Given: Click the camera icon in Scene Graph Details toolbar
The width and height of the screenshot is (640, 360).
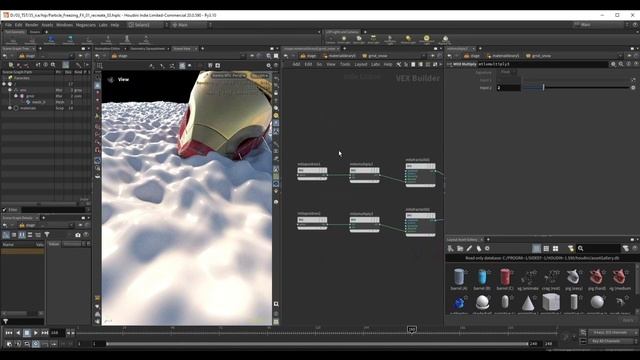Looking at the screenshot, I should point(78,235).
